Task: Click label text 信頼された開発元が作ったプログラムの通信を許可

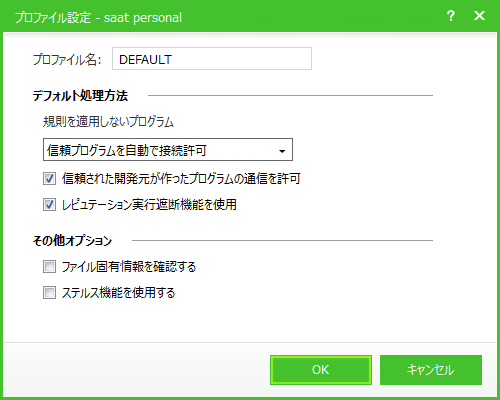Action: pos(181,179)
